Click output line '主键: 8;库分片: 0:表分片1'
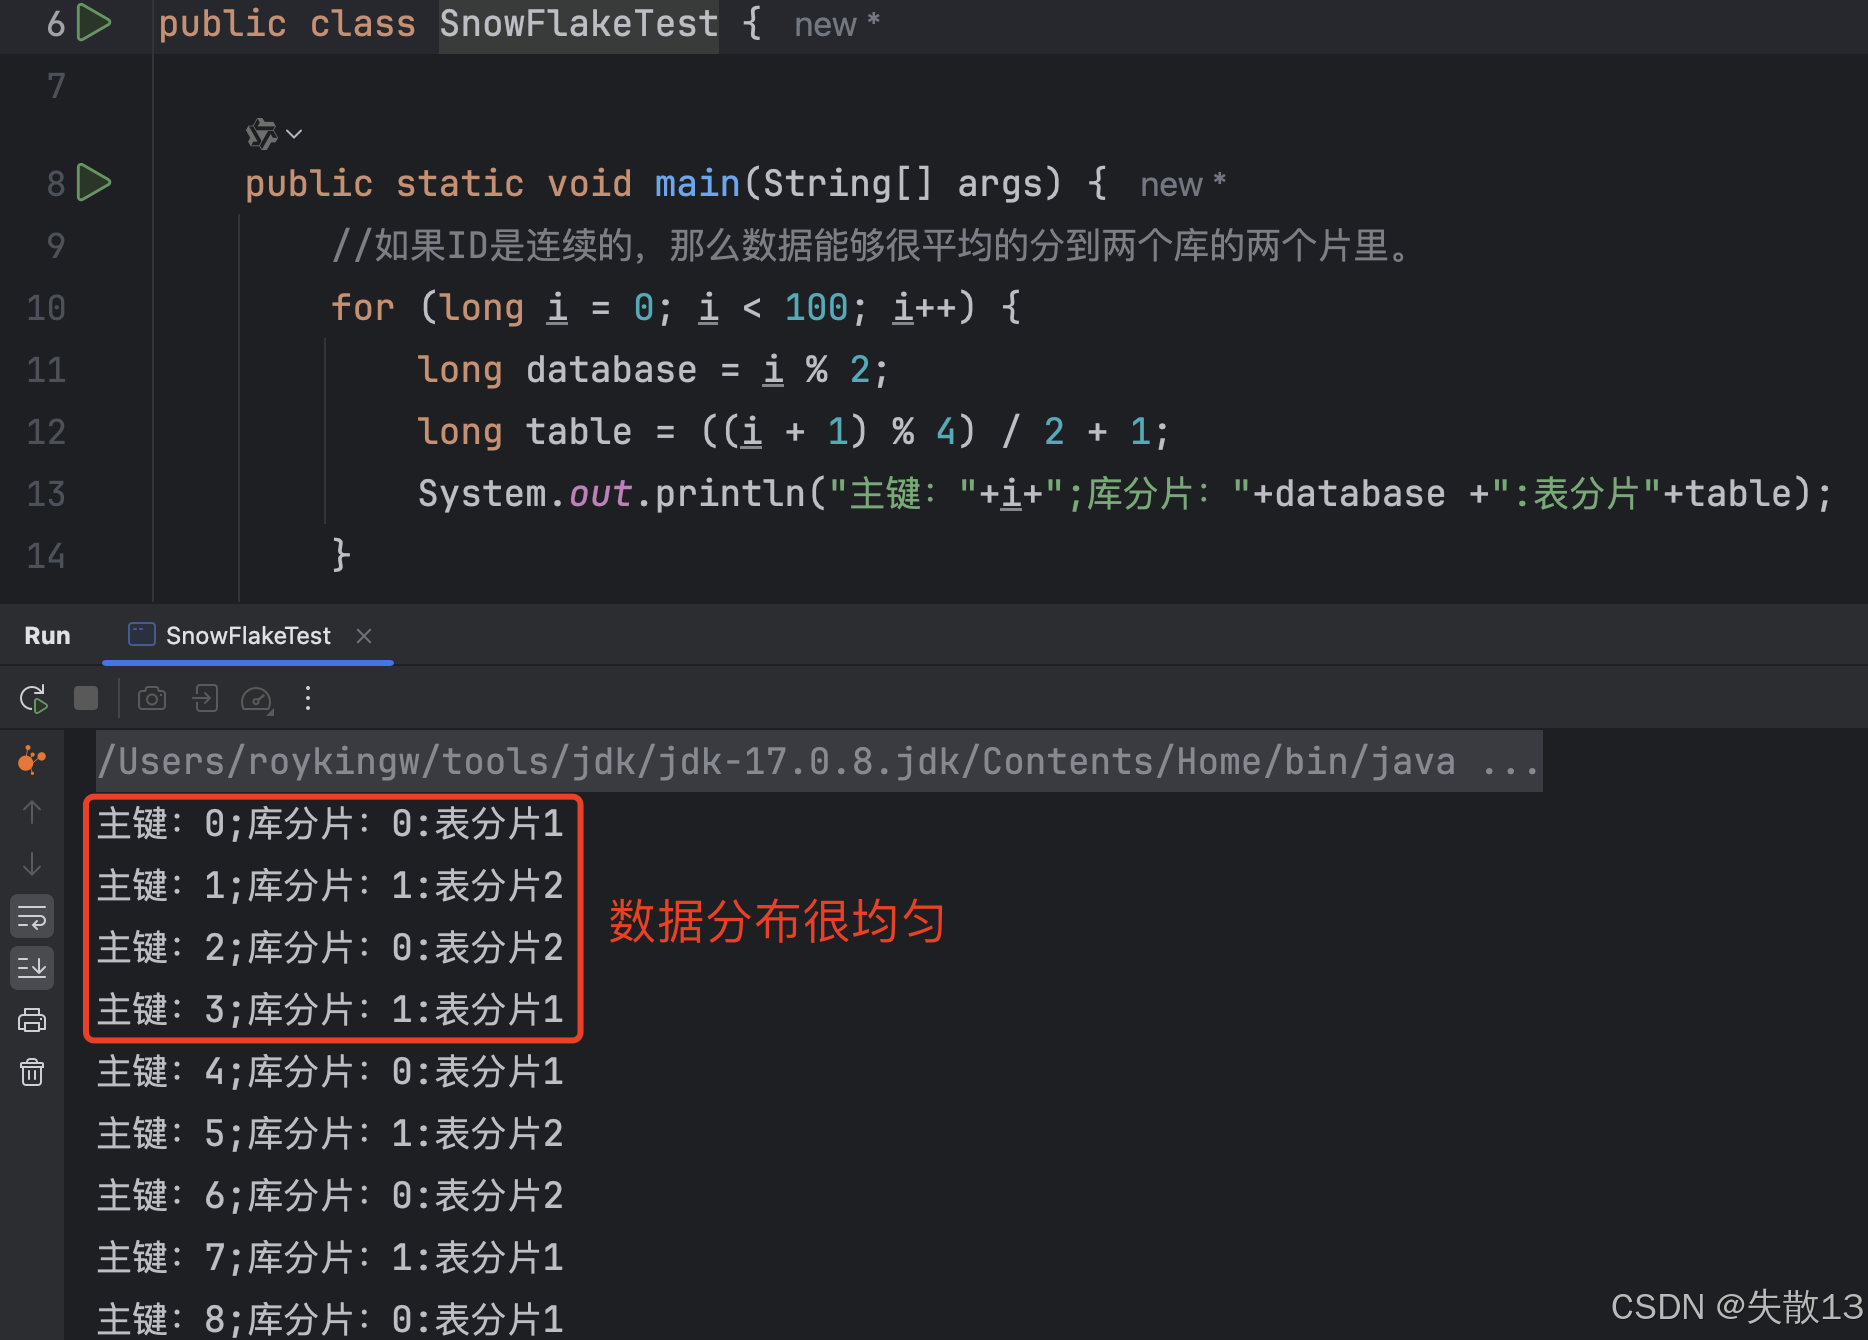Screen dimensions: 1868x1340 coord(330,1320)
